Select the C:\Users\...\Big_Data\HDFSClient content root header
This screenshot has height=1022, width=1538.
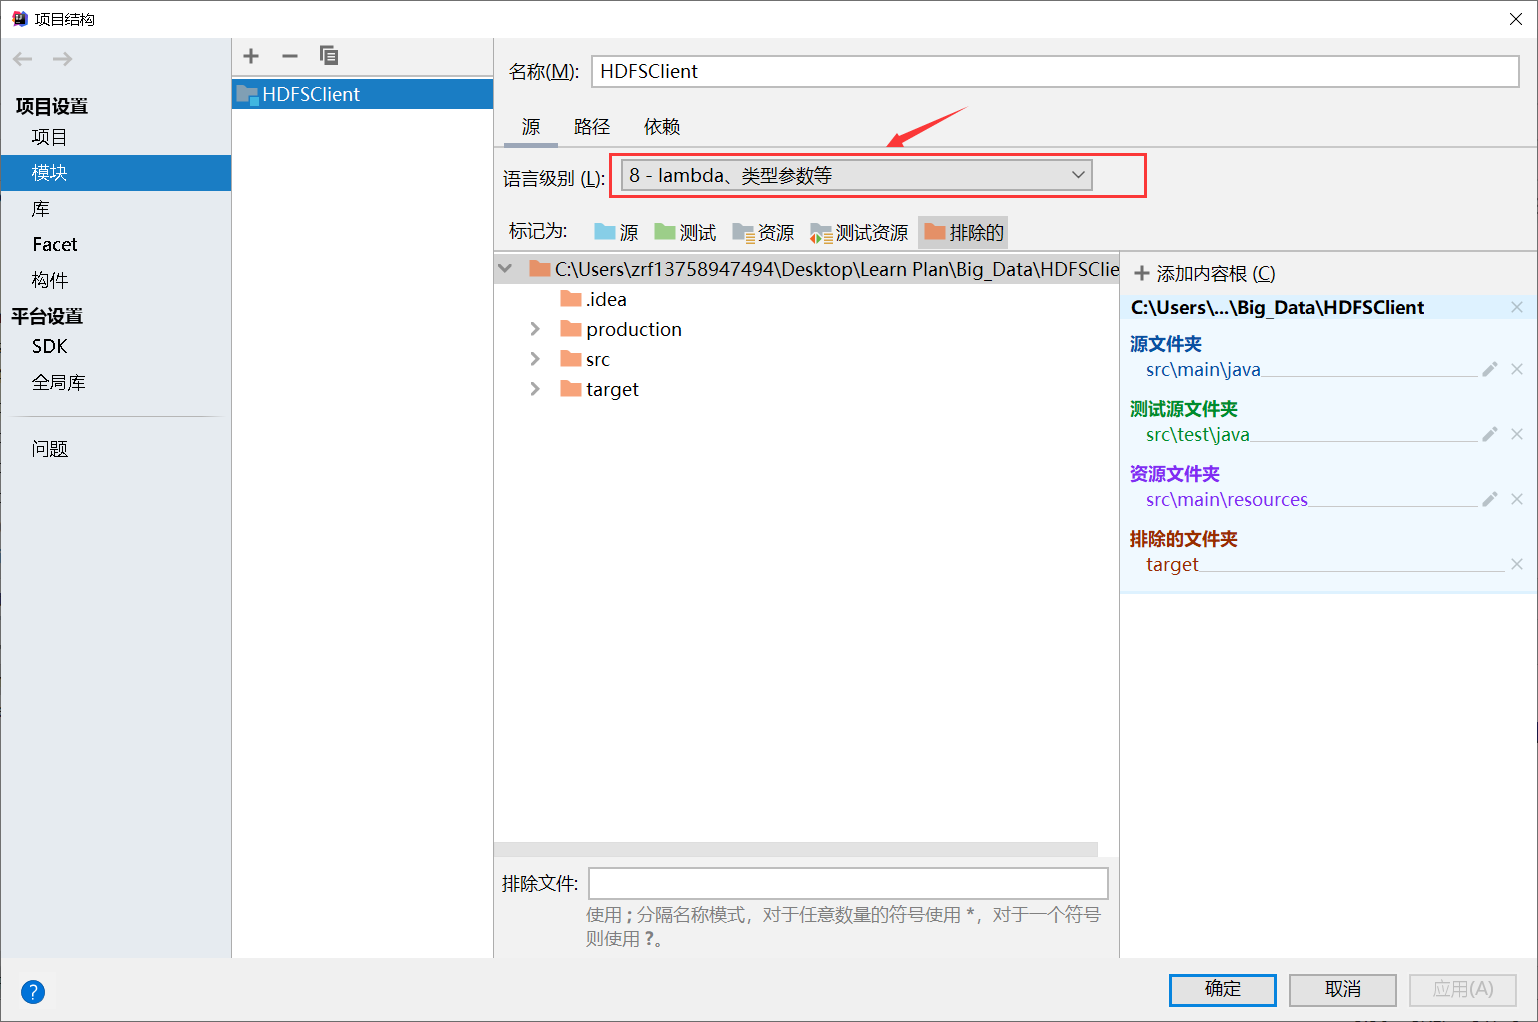pyautogui.click(x=1277, y=307)
